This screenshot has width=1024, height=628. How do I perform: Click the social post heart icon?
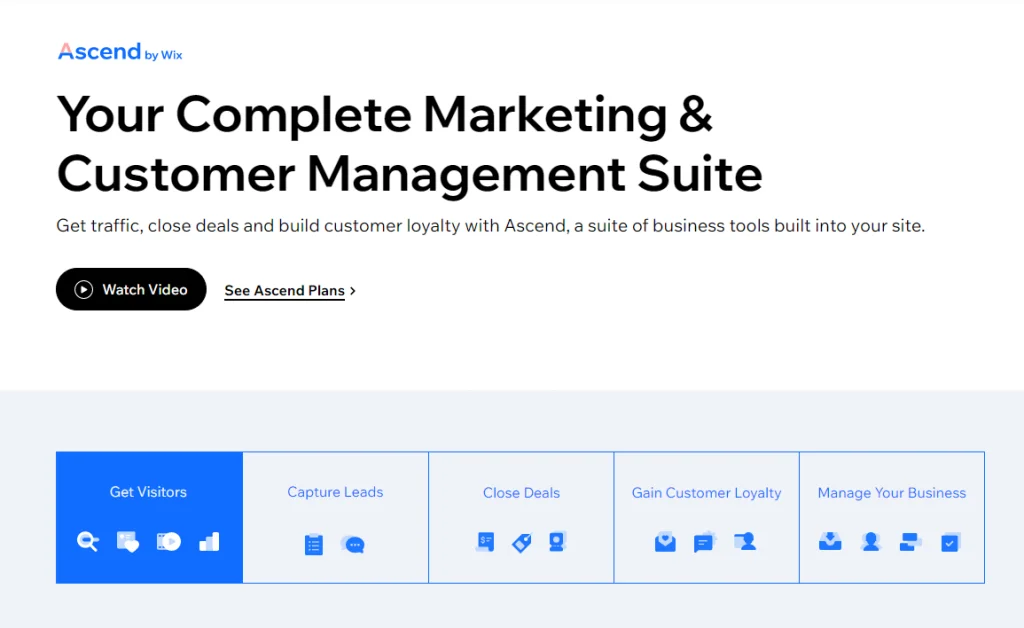(128, 542)
